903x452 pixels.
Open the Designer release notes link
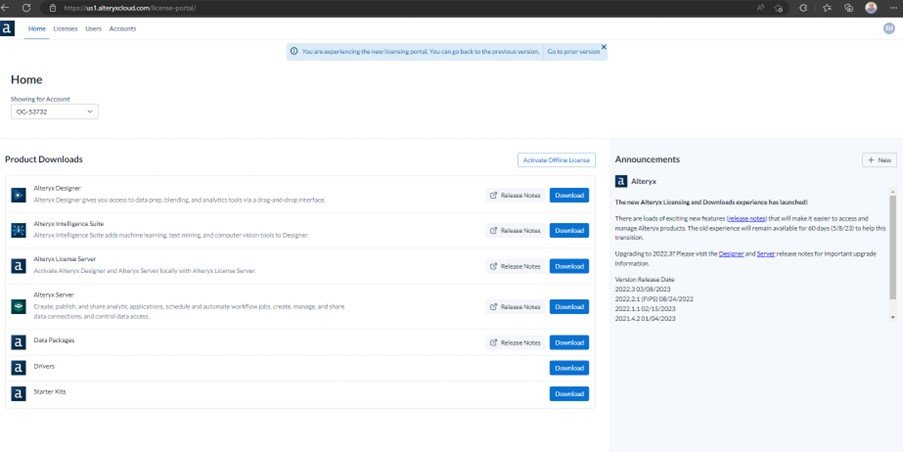click(x=731, y=253)
